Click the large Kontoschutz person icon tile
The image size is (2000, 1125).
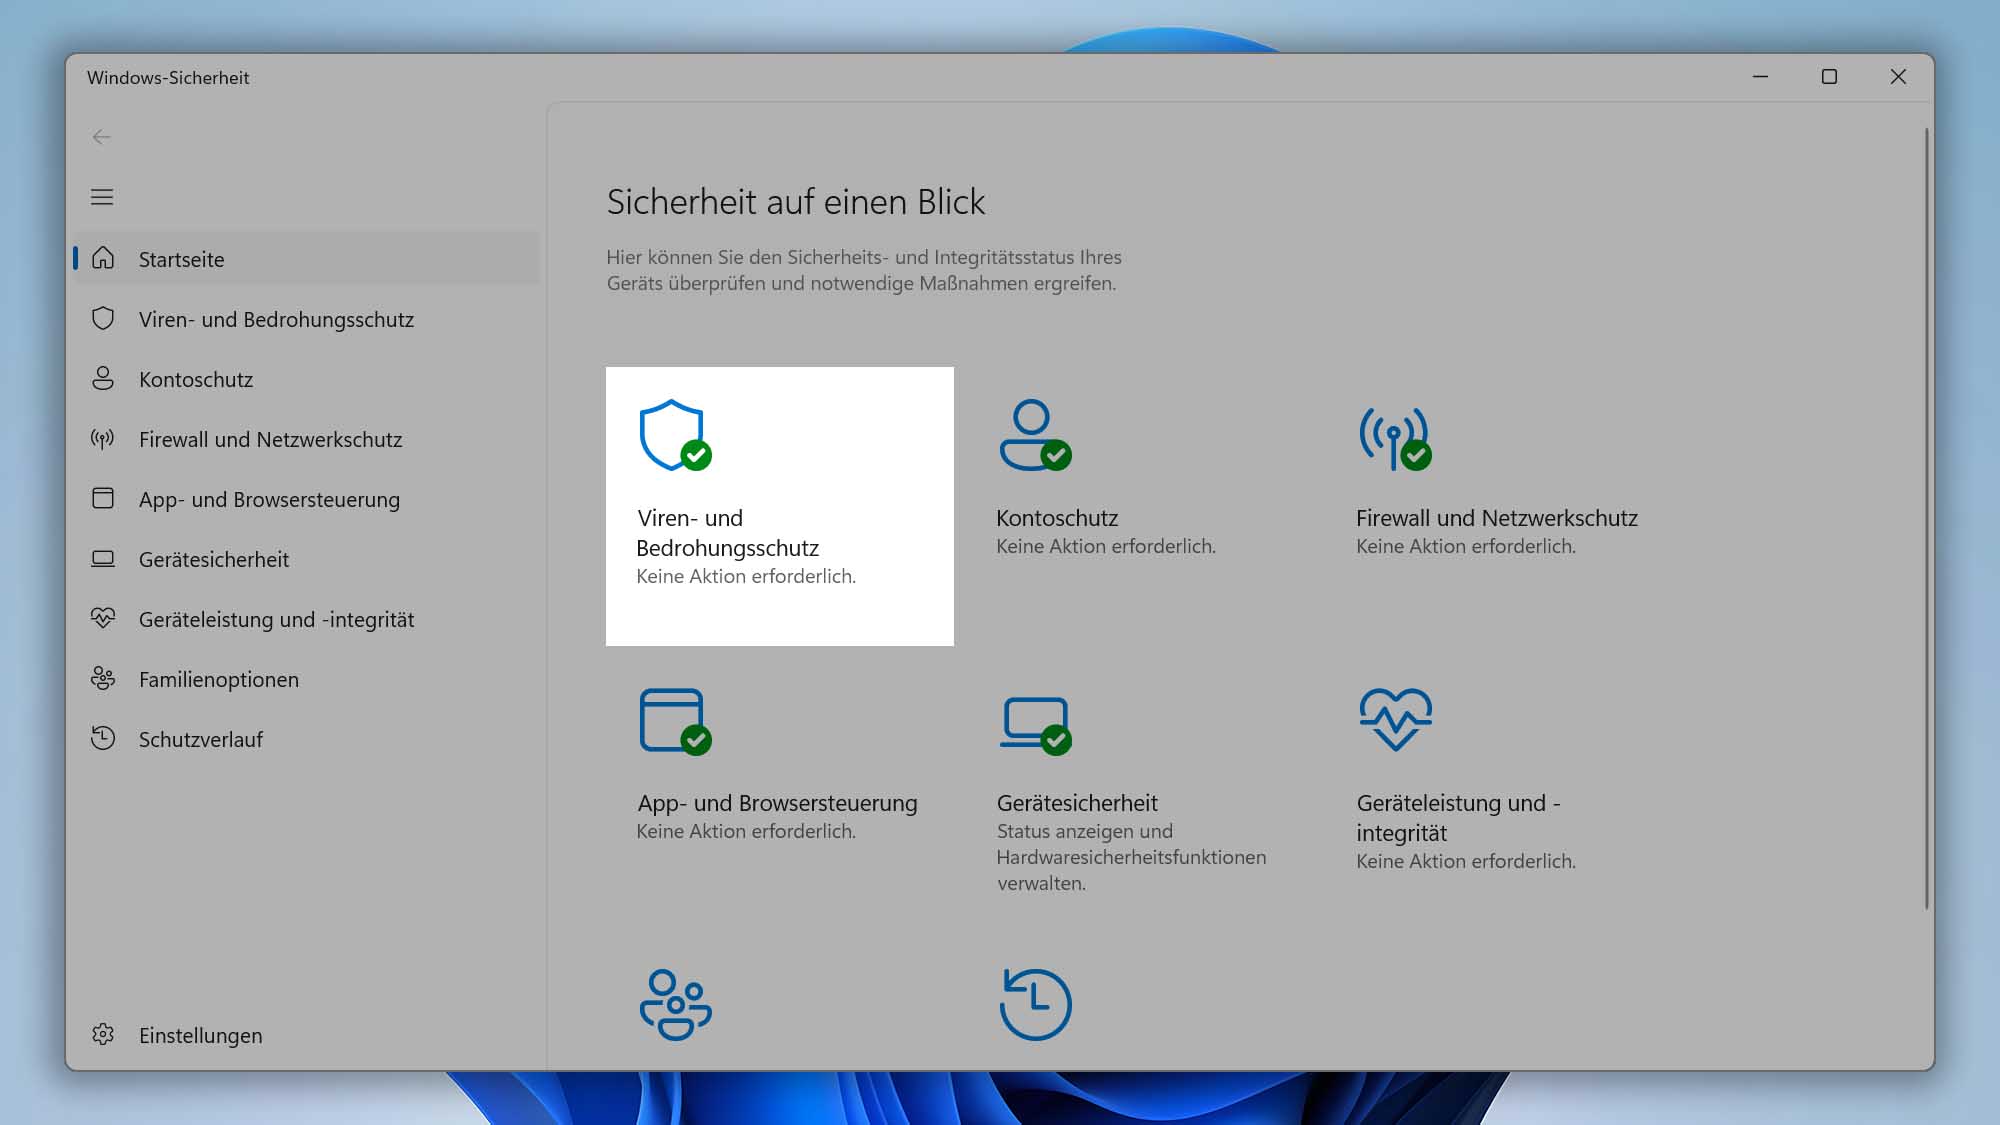pyautogui.click(x=1035, y=435)
